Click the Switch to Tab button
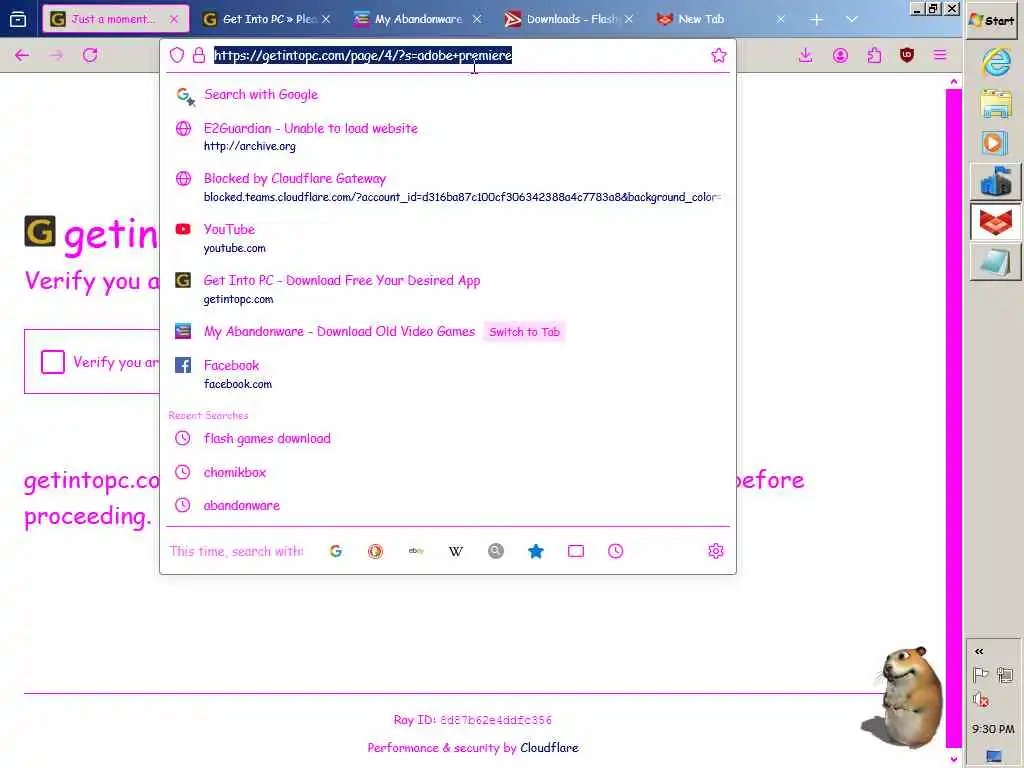The height and width of the screenshot is (768, 1024). 524,332
